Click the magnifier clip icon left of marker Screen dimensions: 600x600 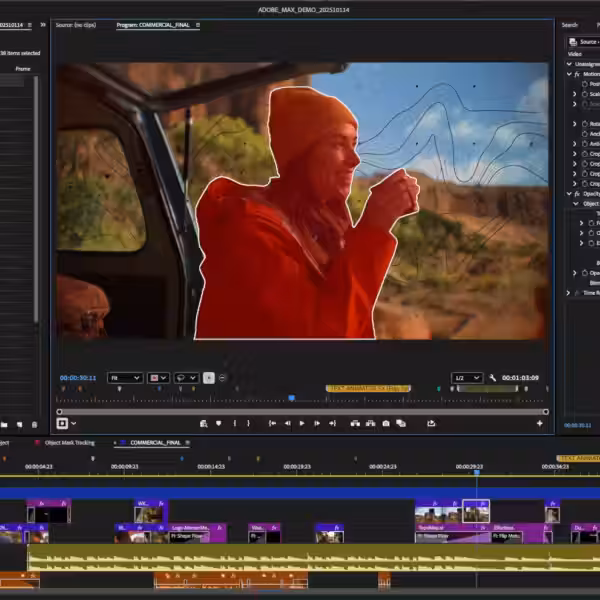[x=204, y=423]
